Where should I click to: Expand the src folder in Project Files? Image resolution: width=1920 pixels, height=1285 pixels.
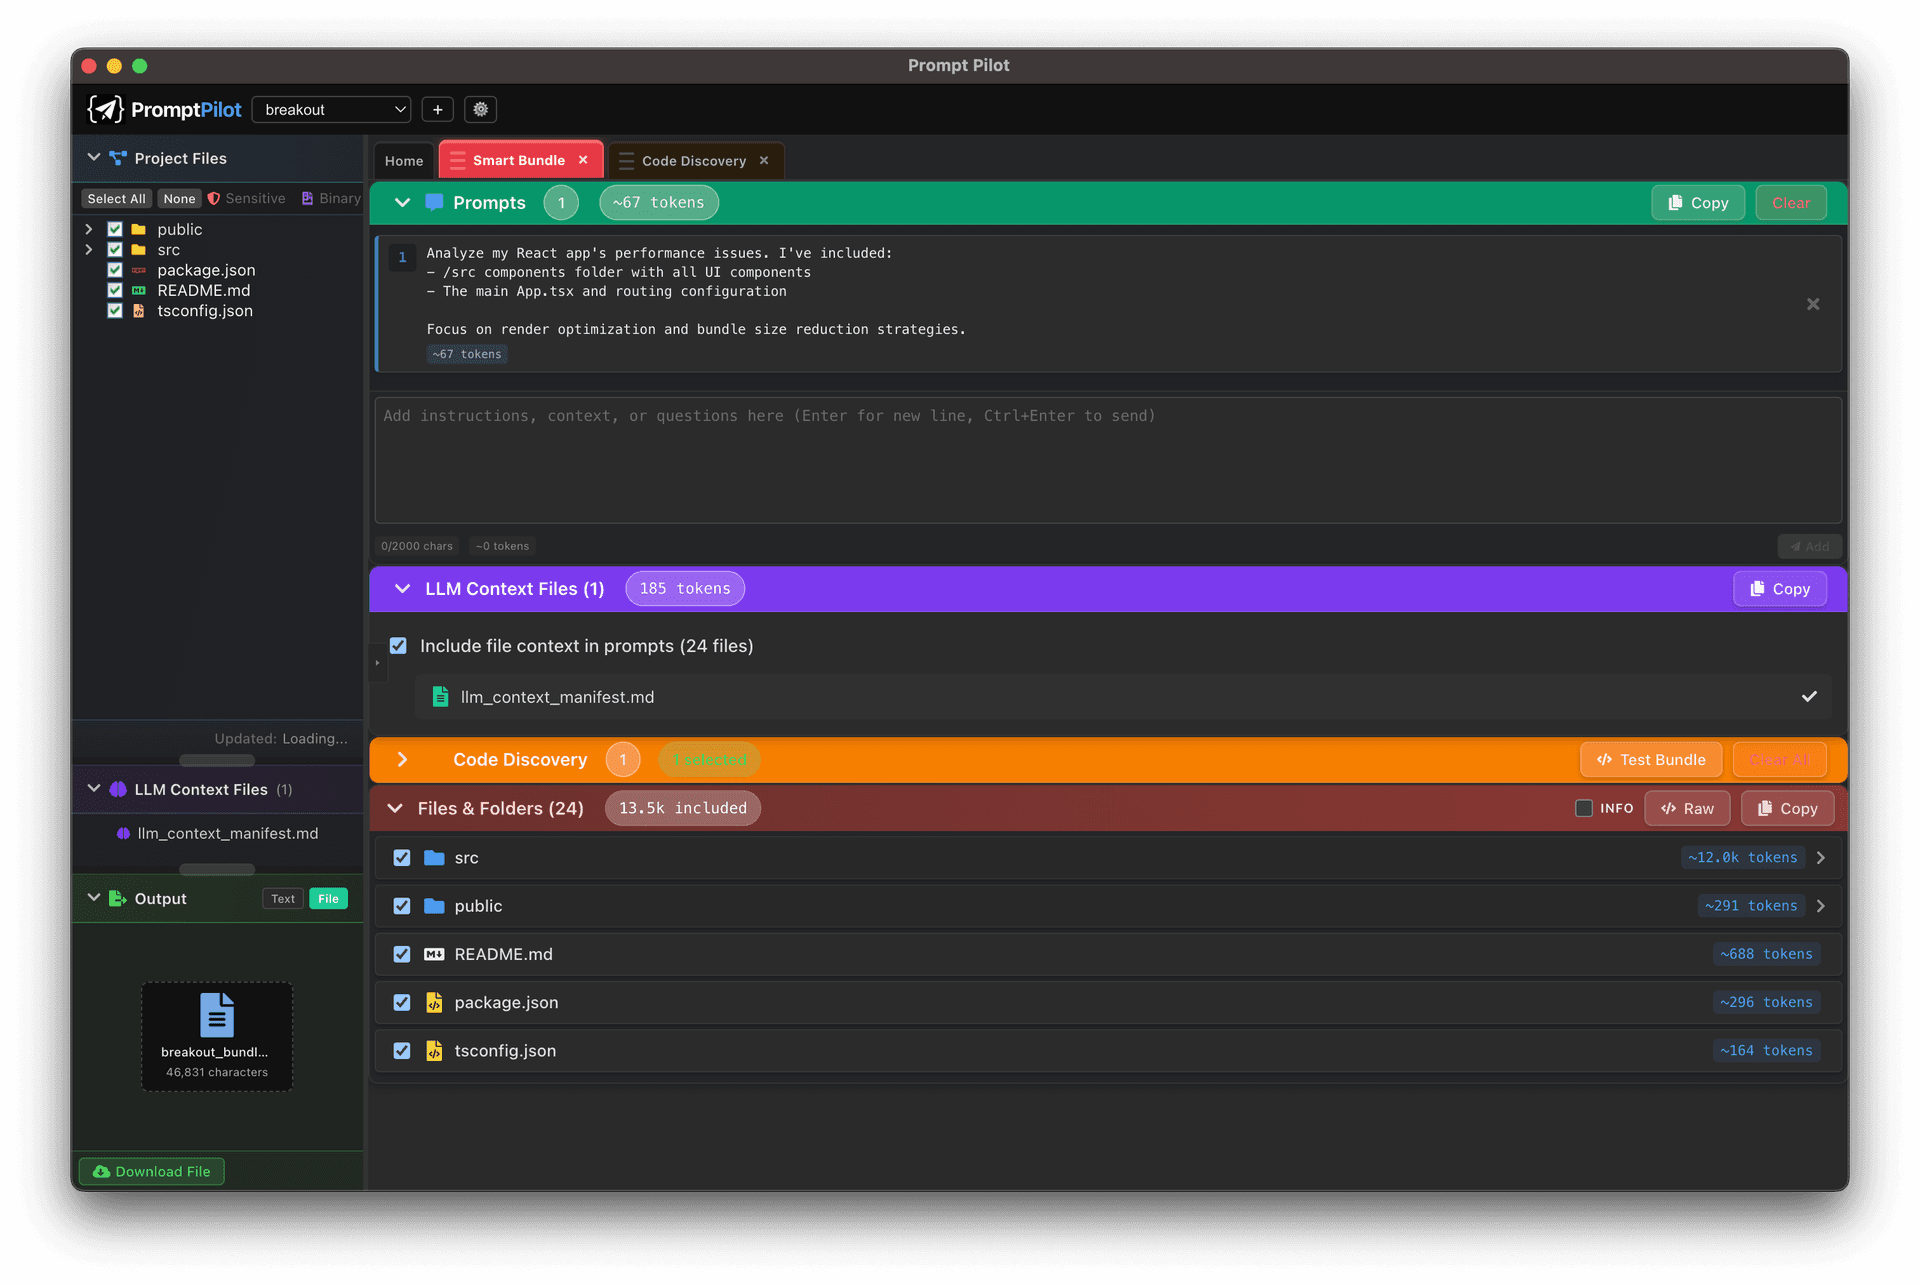coord(89,249)
